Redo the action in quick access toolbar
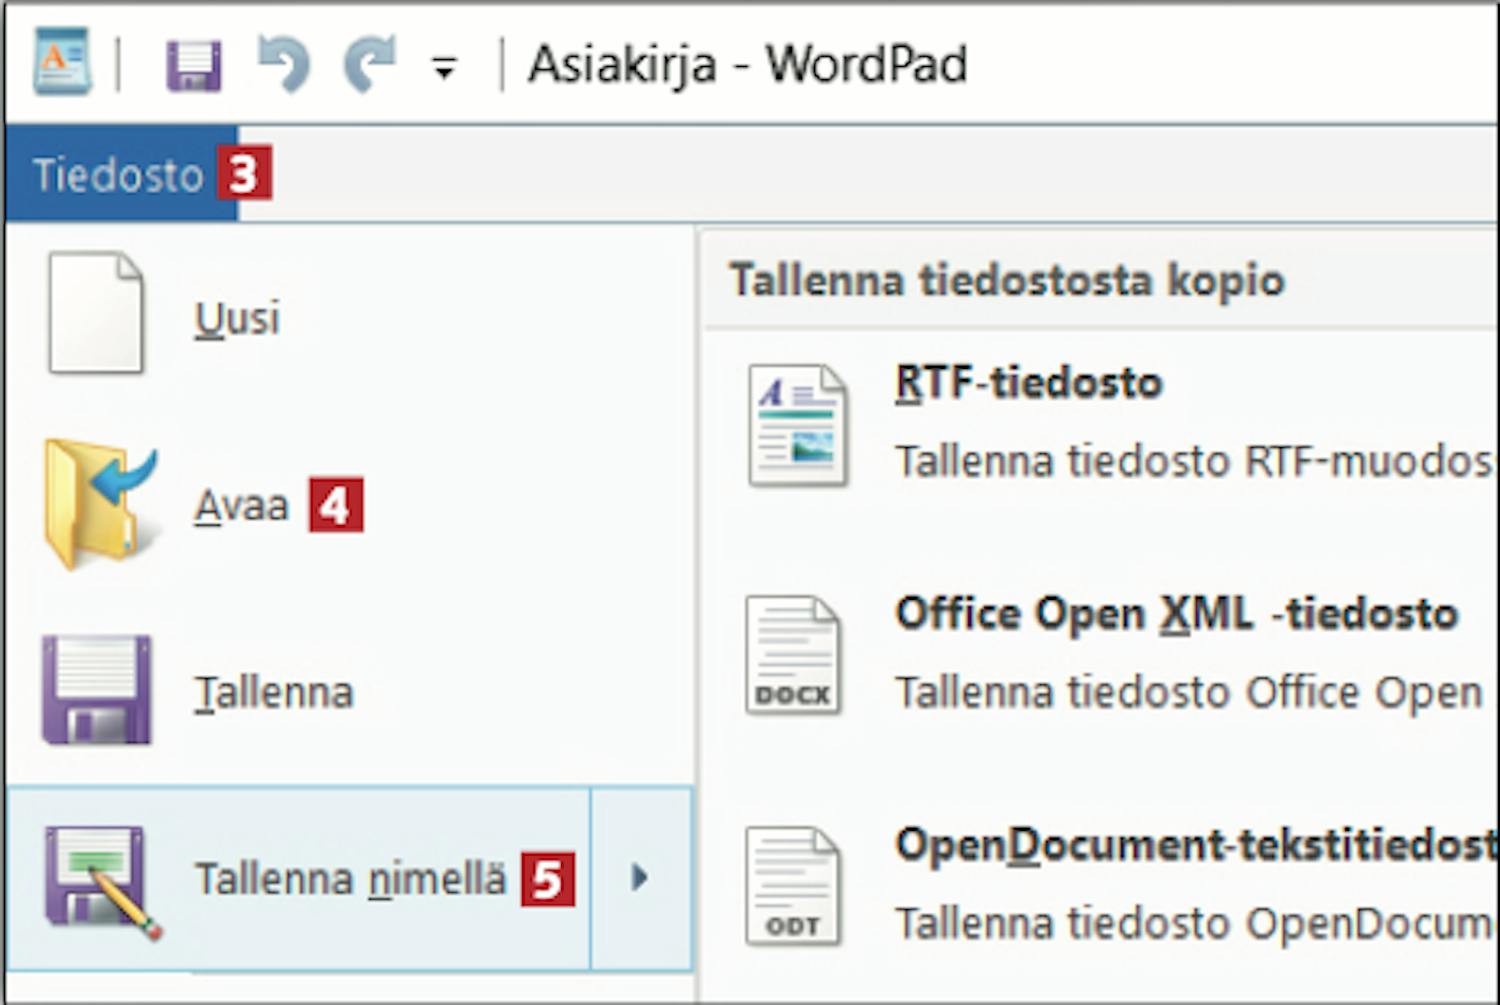This screenshot has width=1500, height=1005. 369,63
